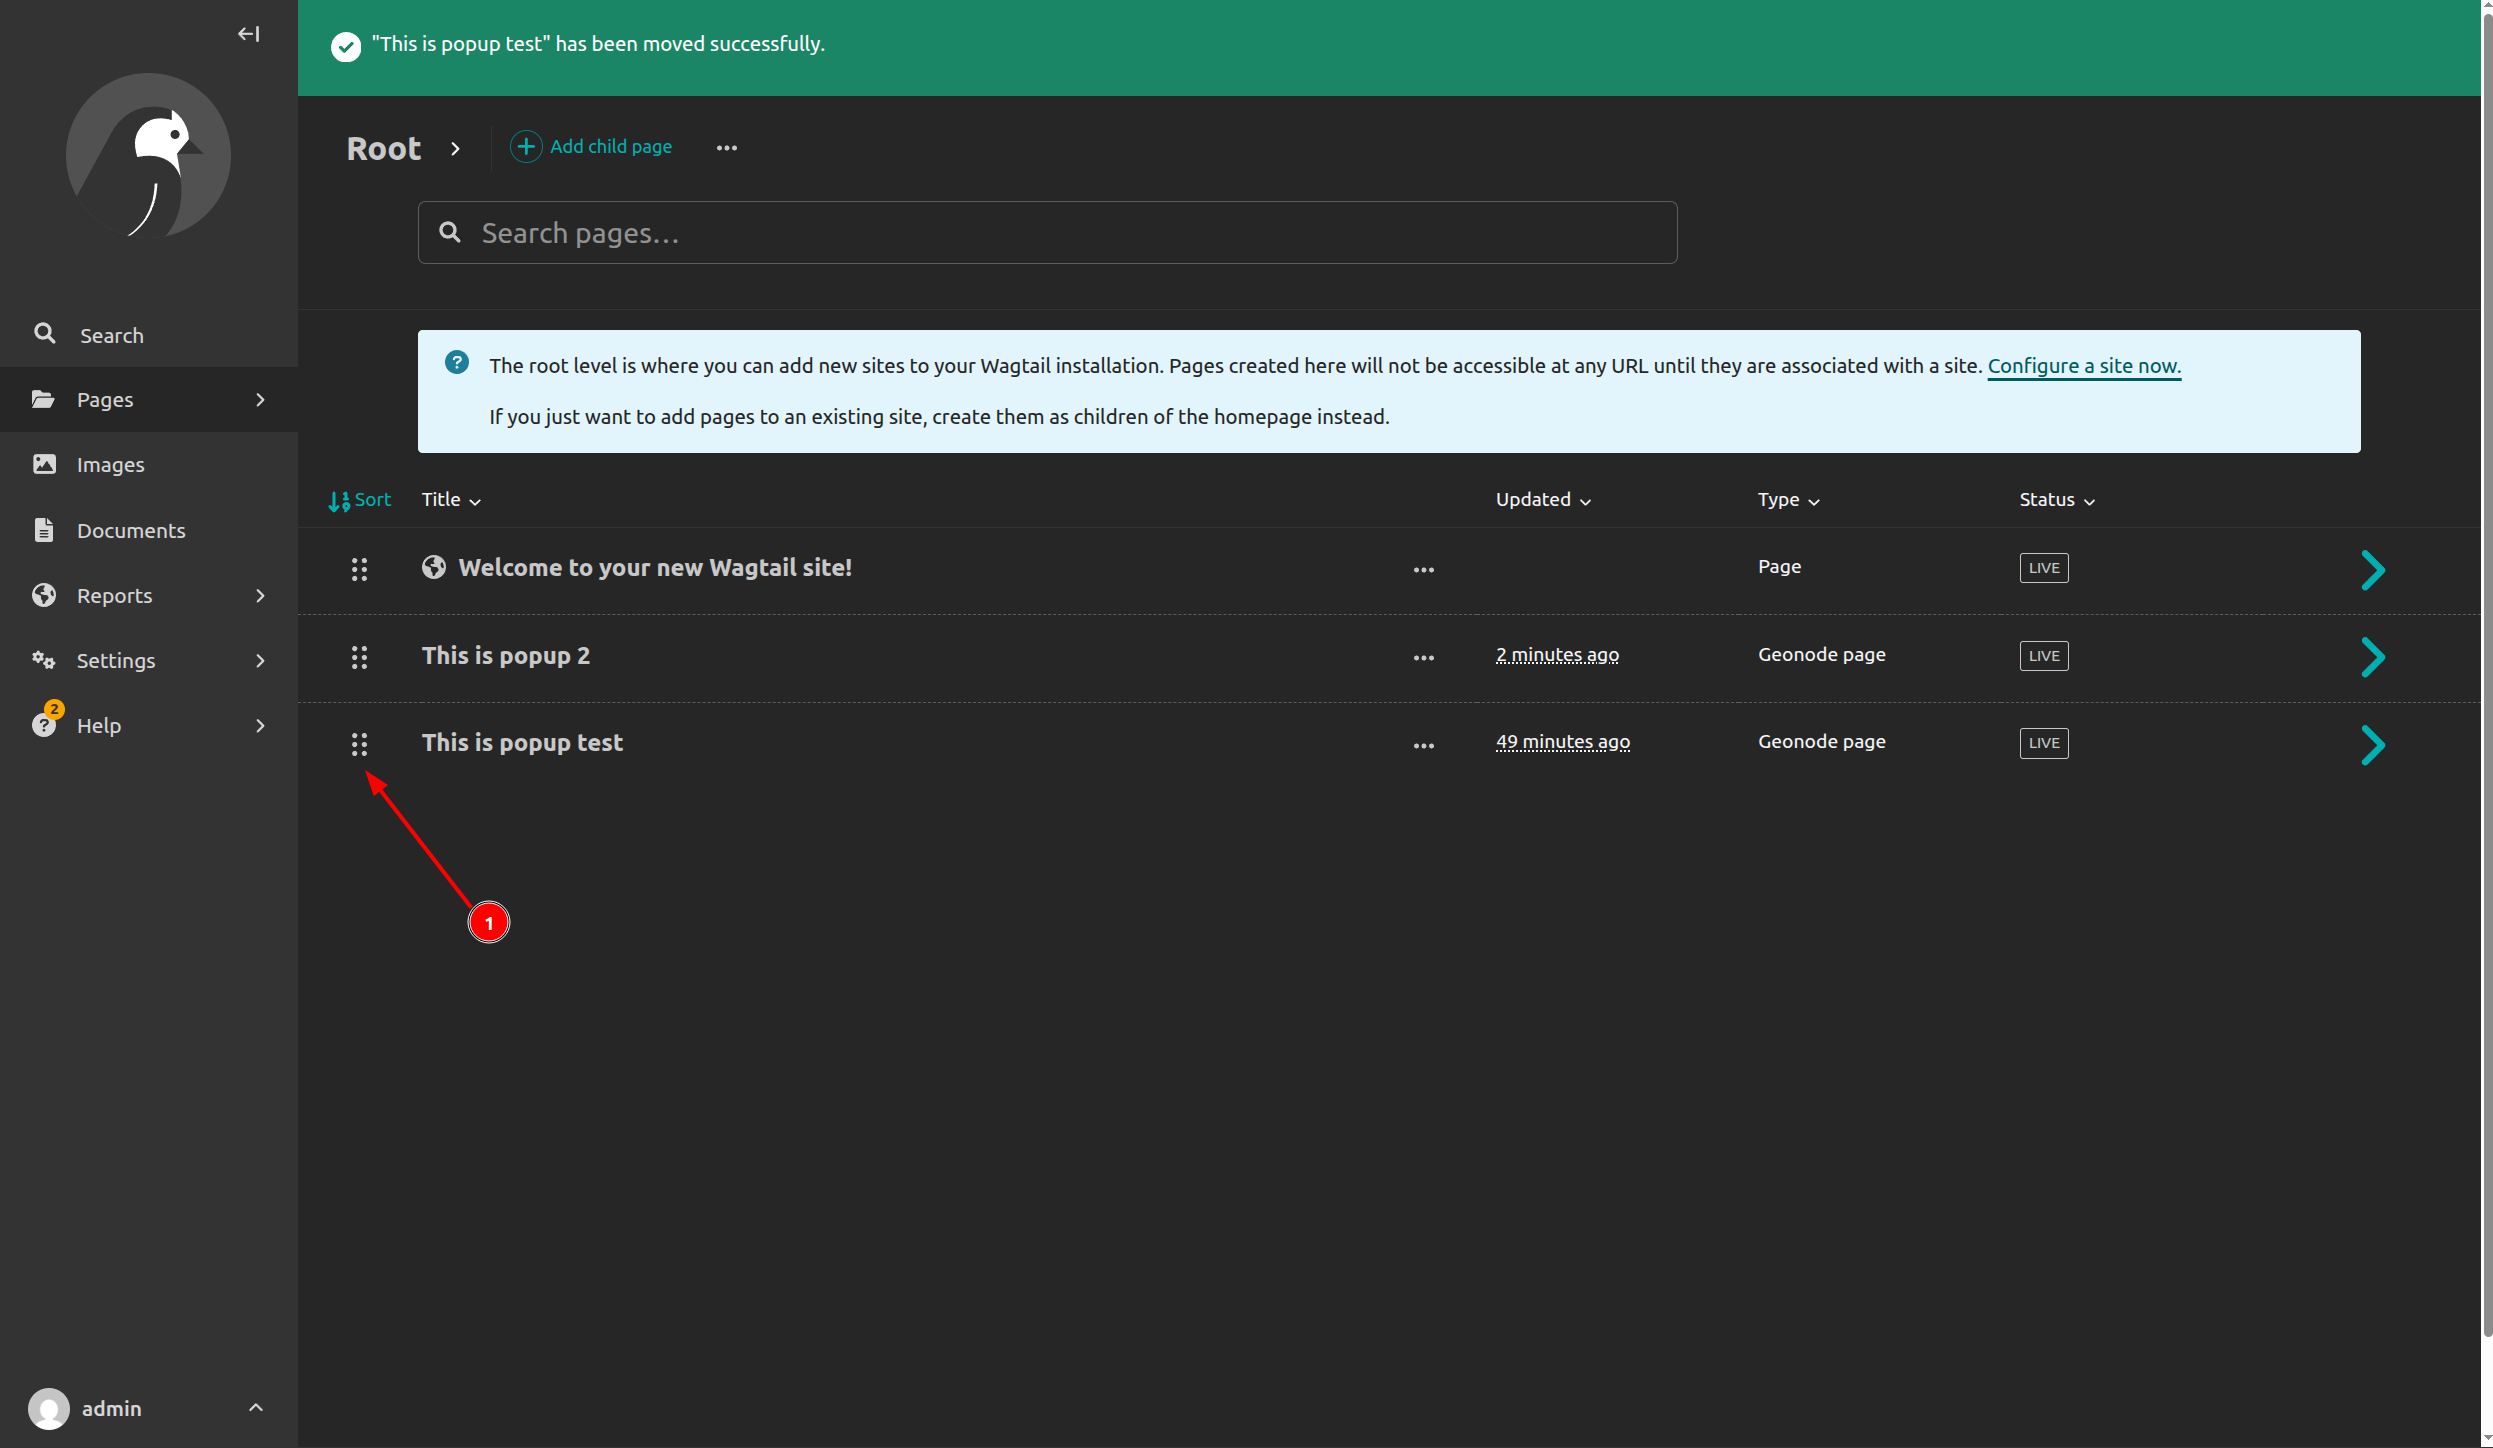Click the Sort ordering toggle
Screen dimensions: 2493x1448
(x=360, y=500)
